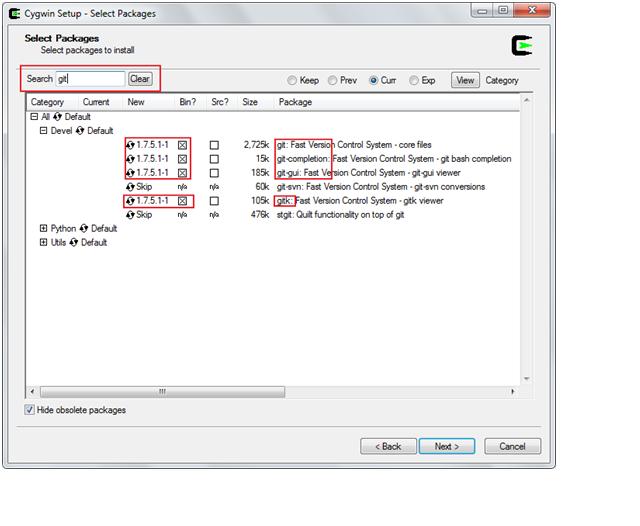Enable the Src checkbox for gitk

coord(214,201)
